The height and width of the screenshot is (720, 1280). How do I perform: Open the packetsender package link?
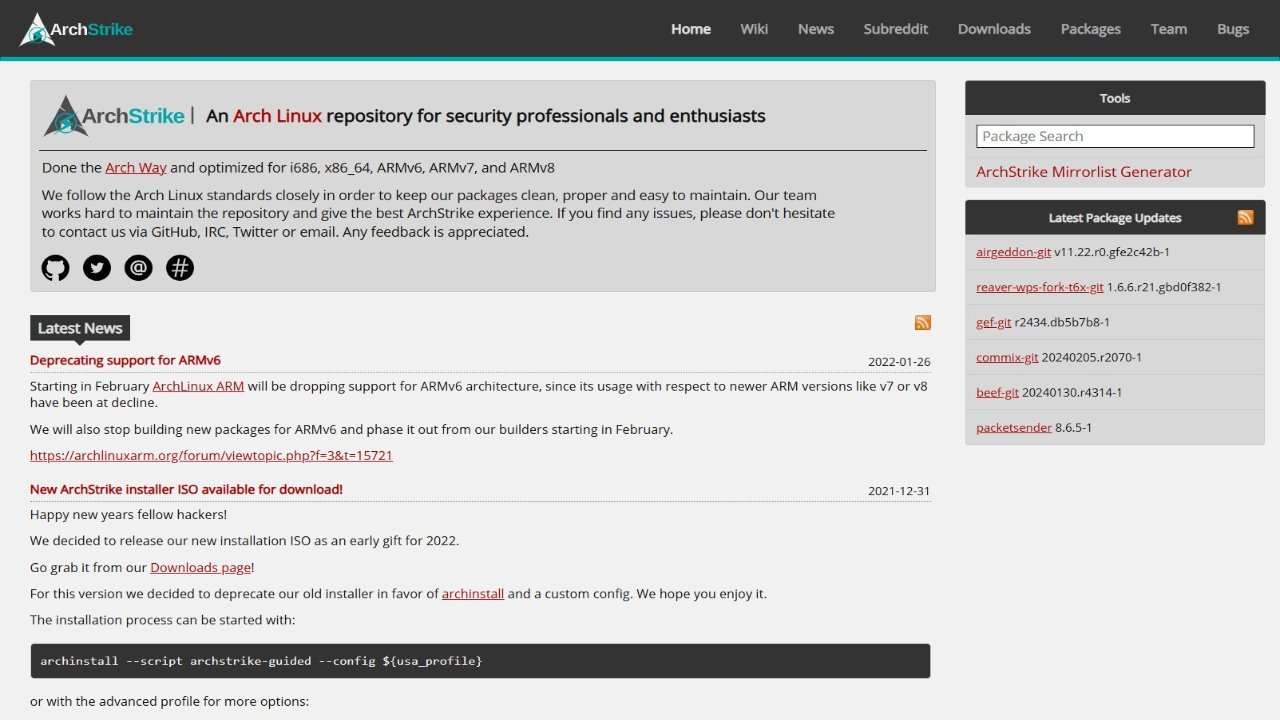1014,427
